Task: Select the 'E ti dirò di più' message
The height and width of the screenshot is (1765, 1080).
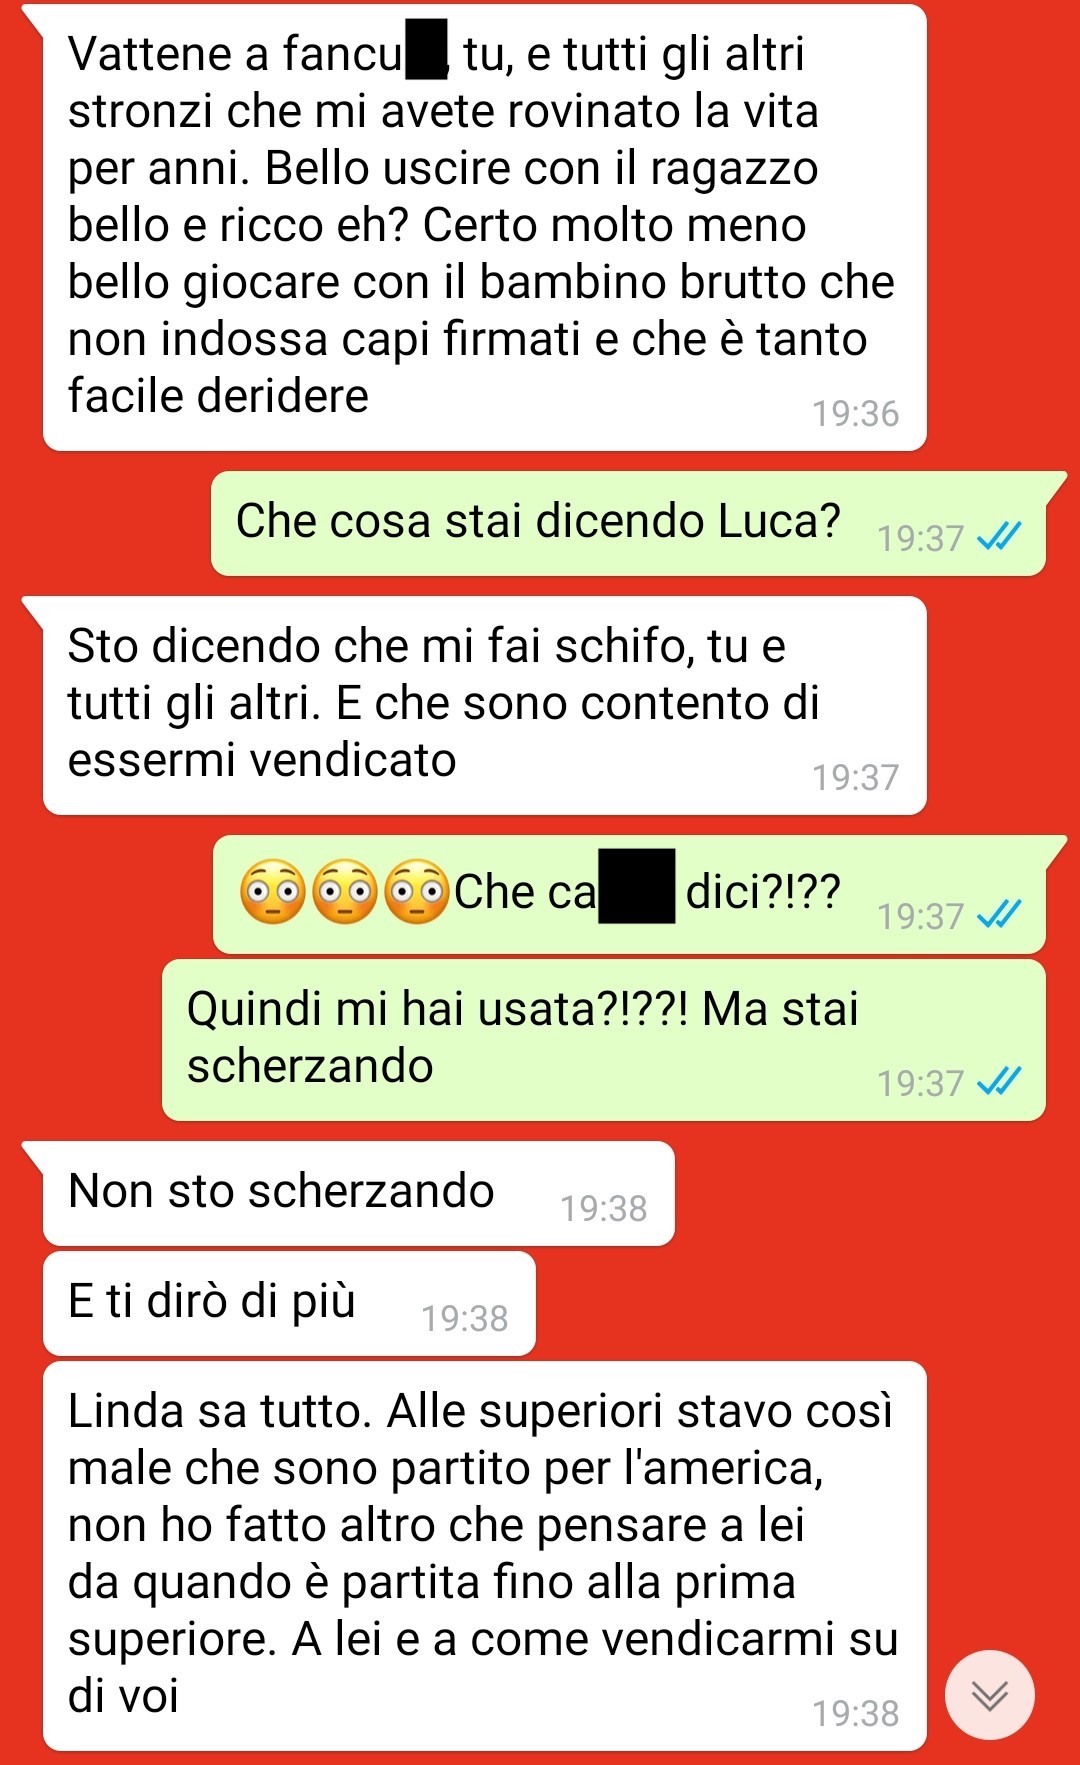Action: [289, 1304]
